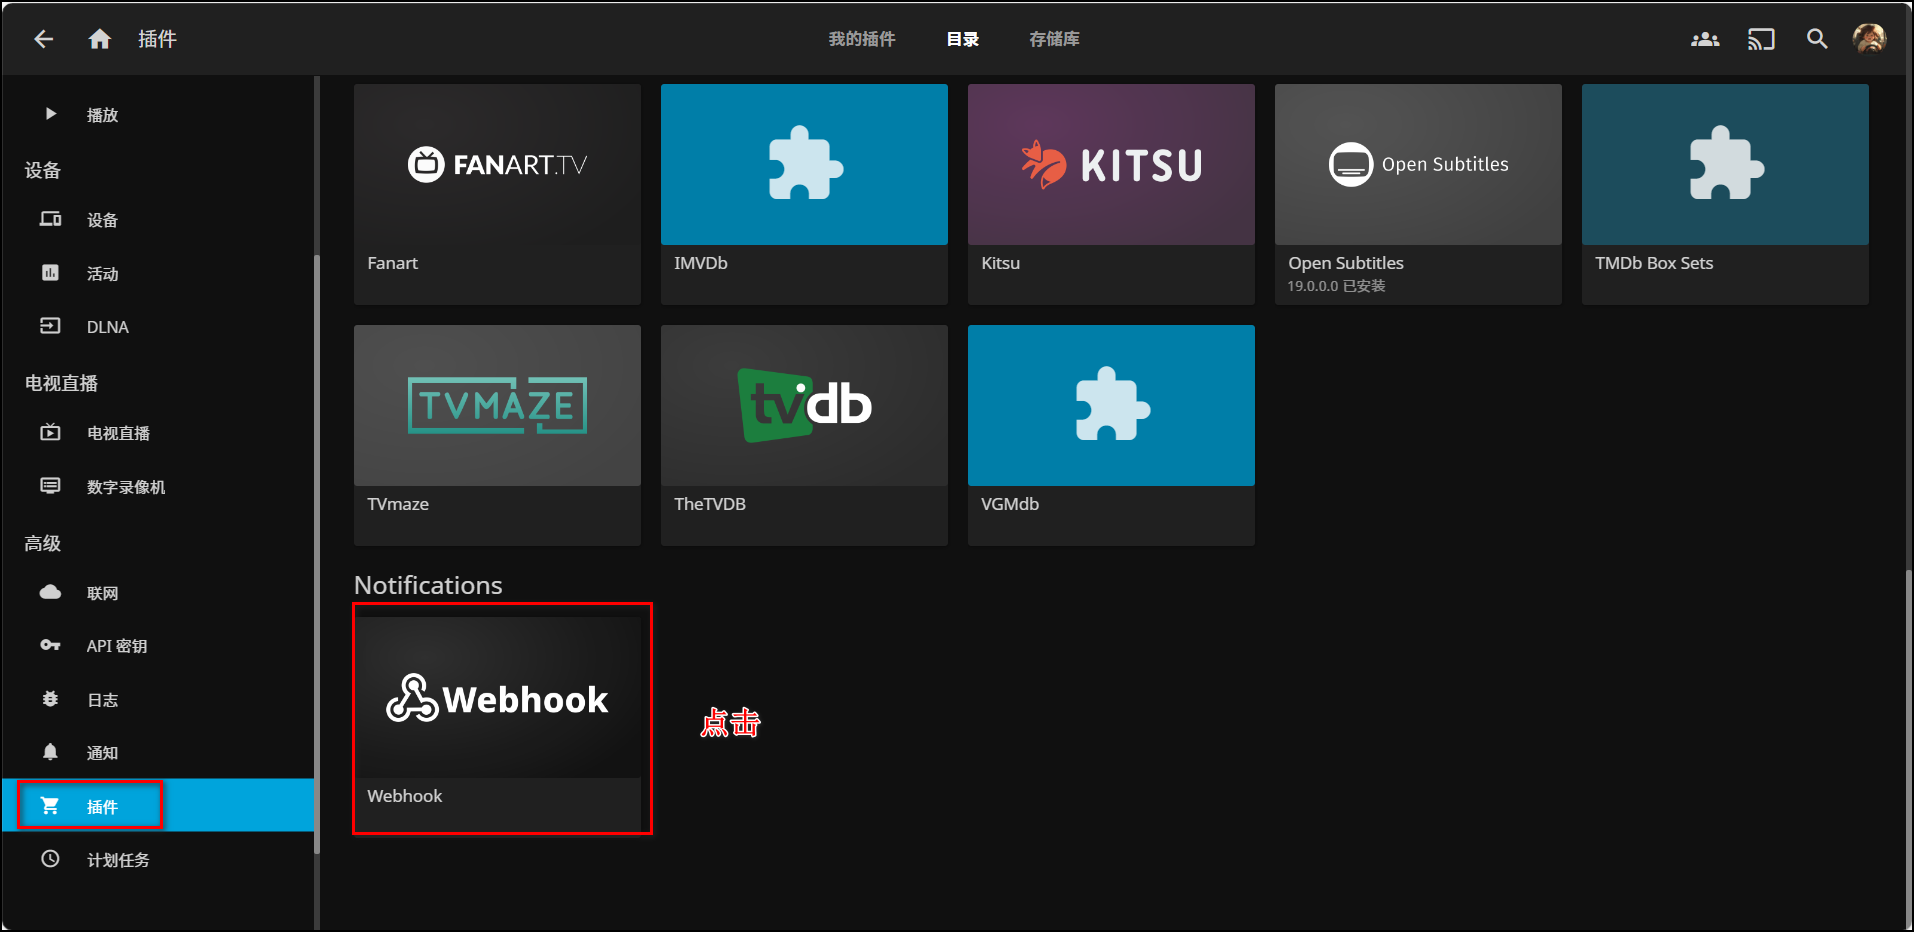Select 计划任务 in the sidebar
This screenshot has width=1914, height=932.
click(118, 860)
